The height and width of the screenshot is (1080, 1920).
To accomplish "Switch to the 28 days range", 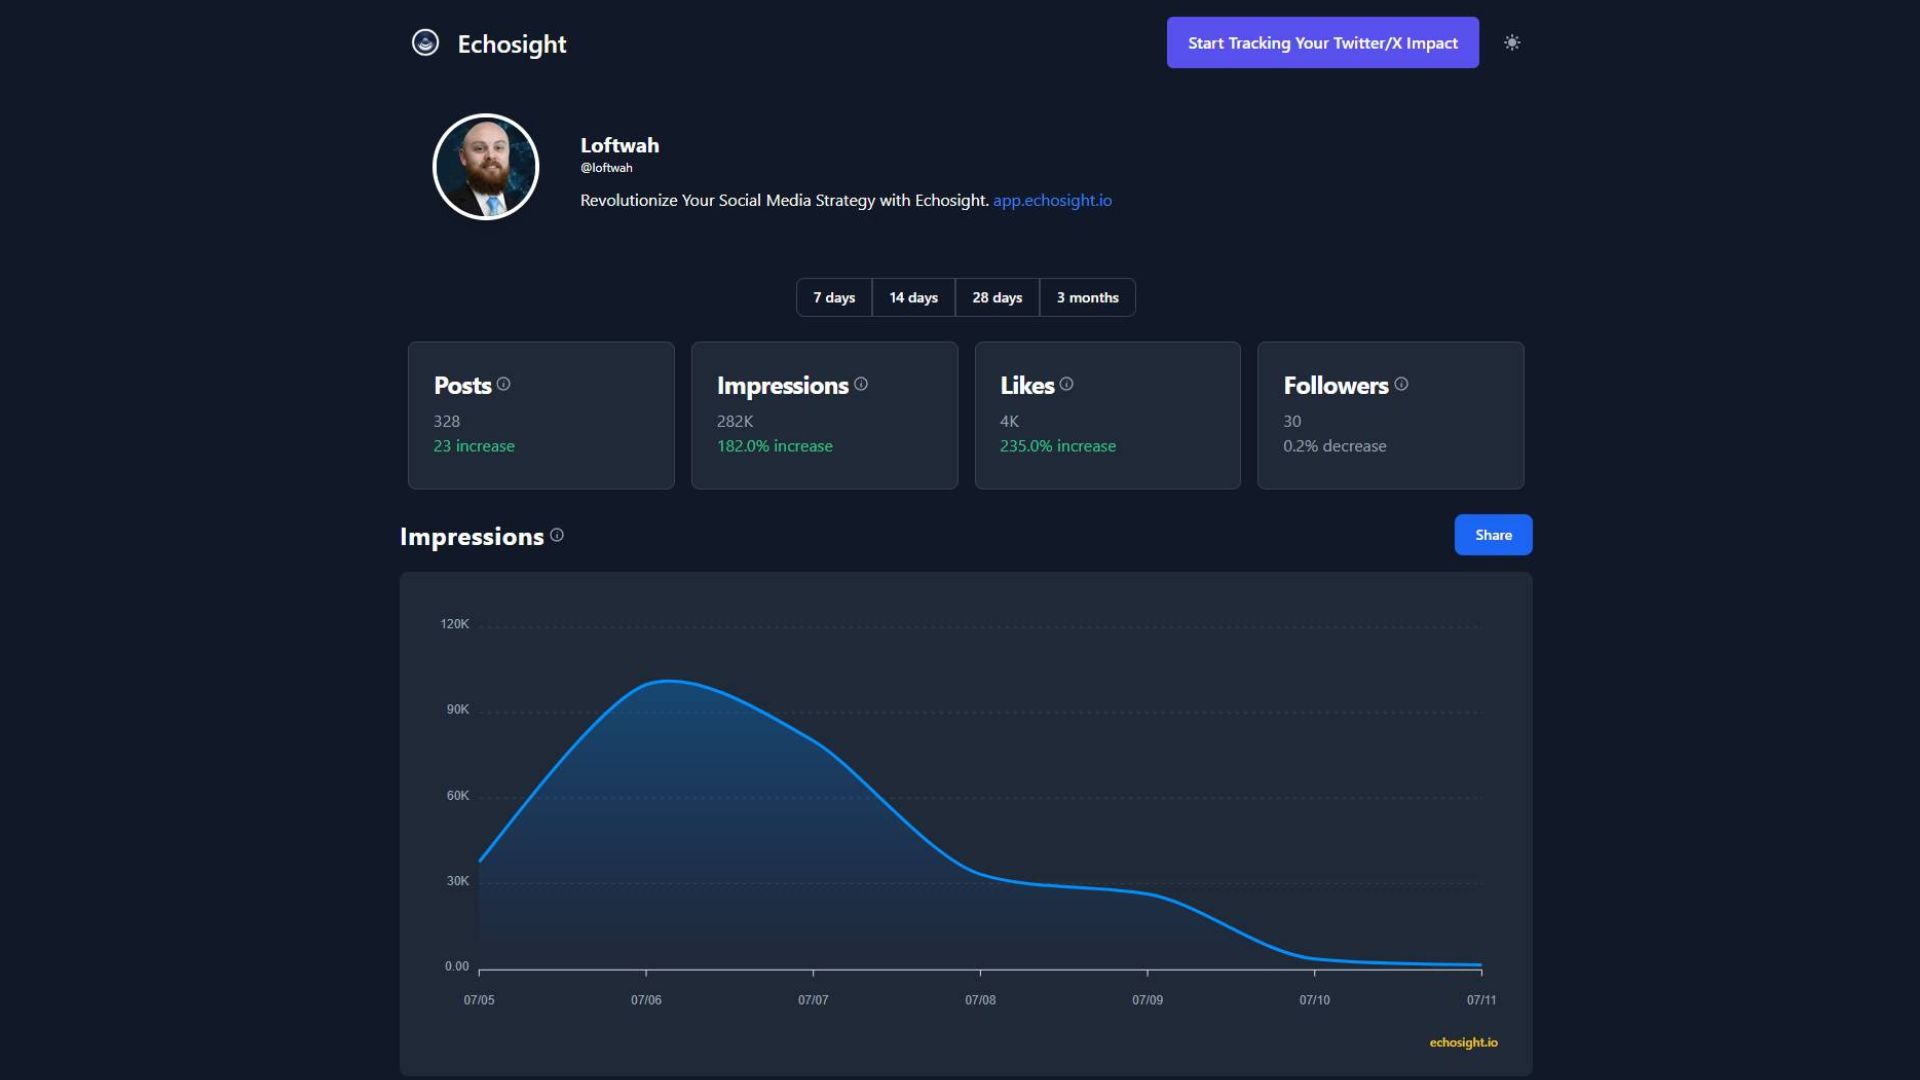I will pos(997,298).
